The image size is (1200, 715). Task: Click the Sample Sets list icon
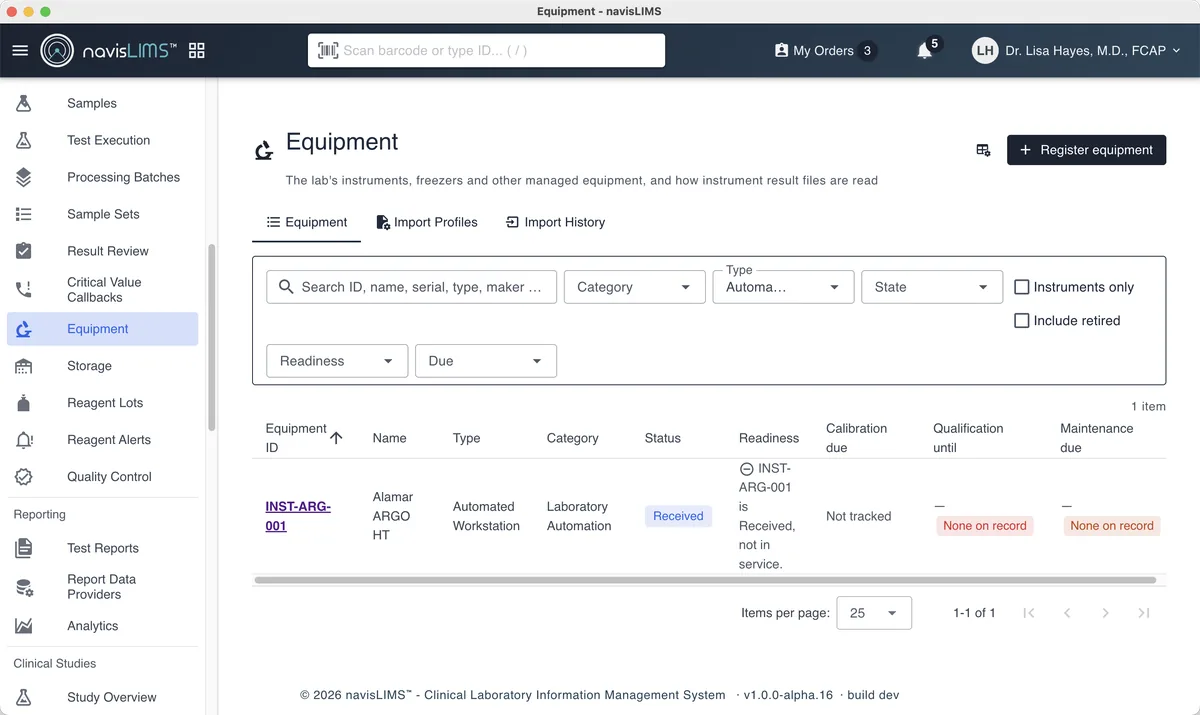point(24,214)
